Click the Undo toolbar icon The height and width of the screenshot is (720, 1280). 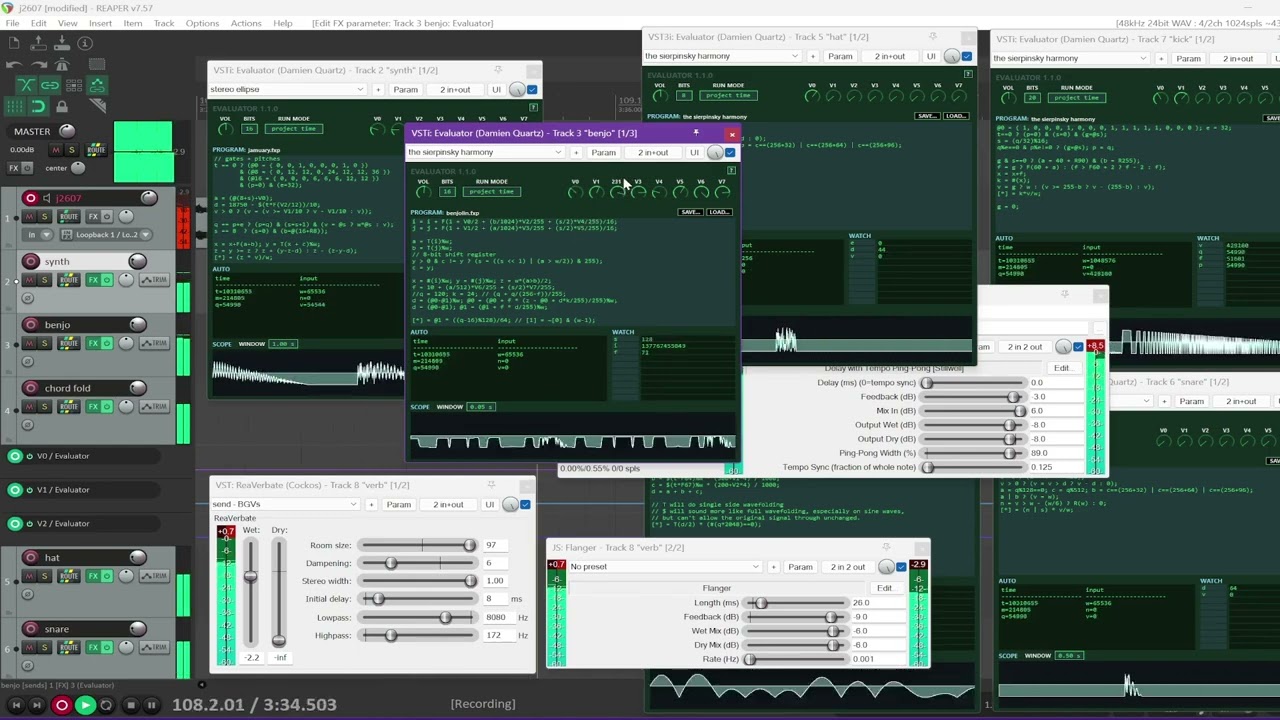pyautogui.click(x=14, y=65)
